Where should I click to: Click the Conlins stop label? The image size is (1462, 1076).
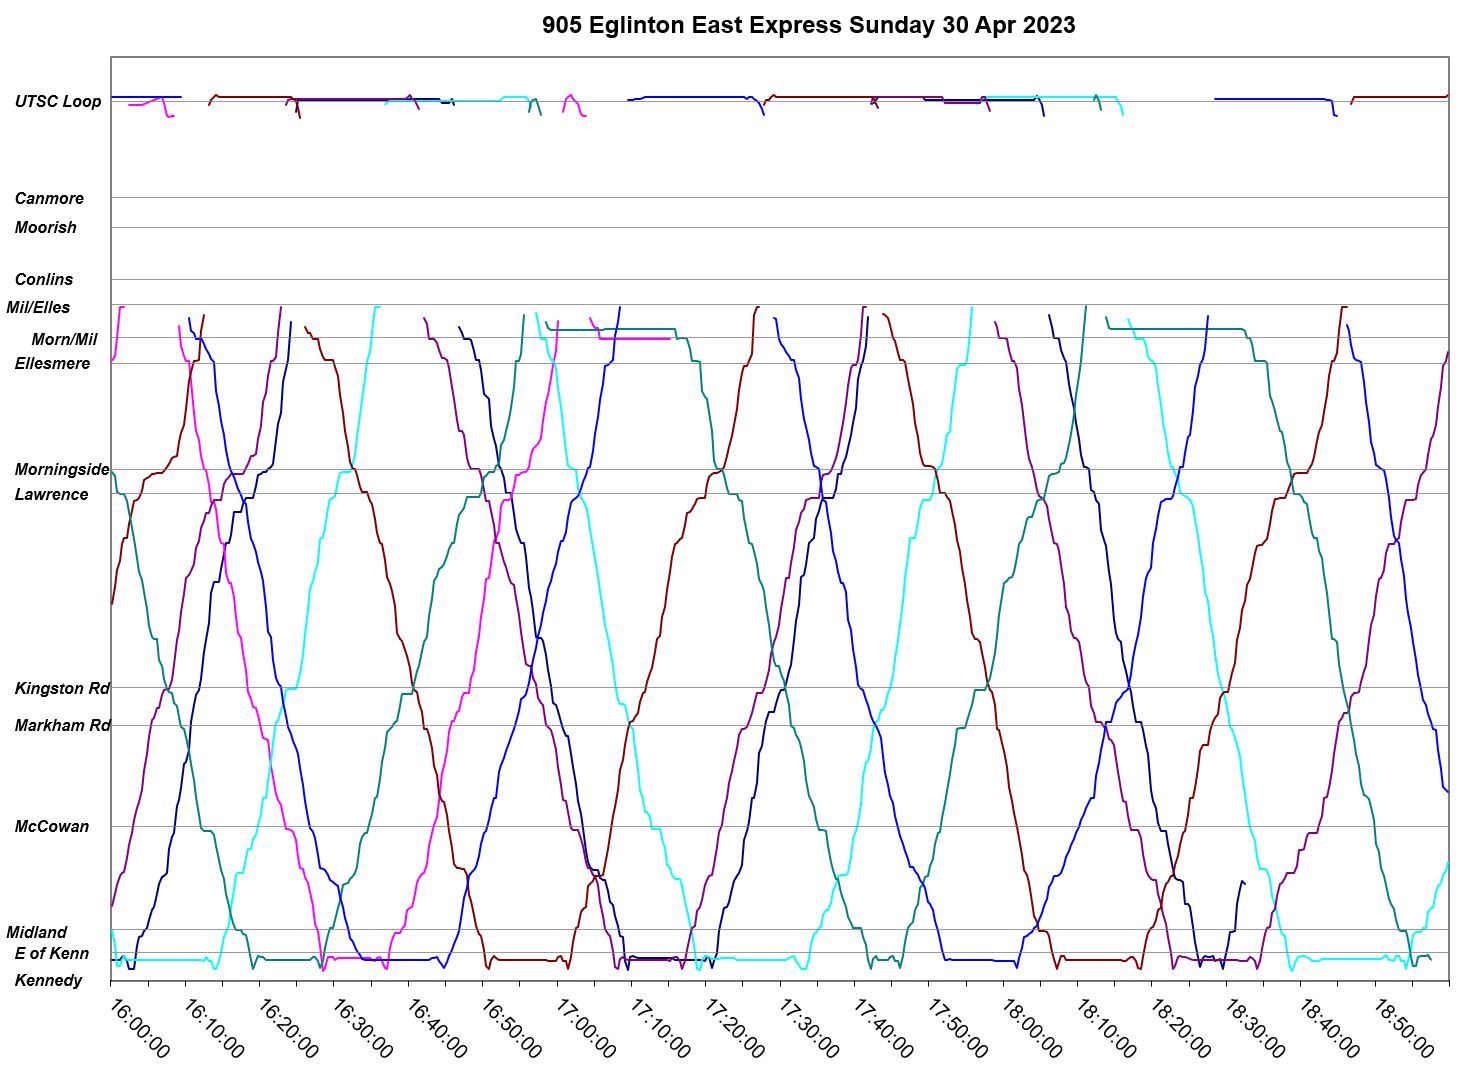pyautogui.click(x=44, y=280)
